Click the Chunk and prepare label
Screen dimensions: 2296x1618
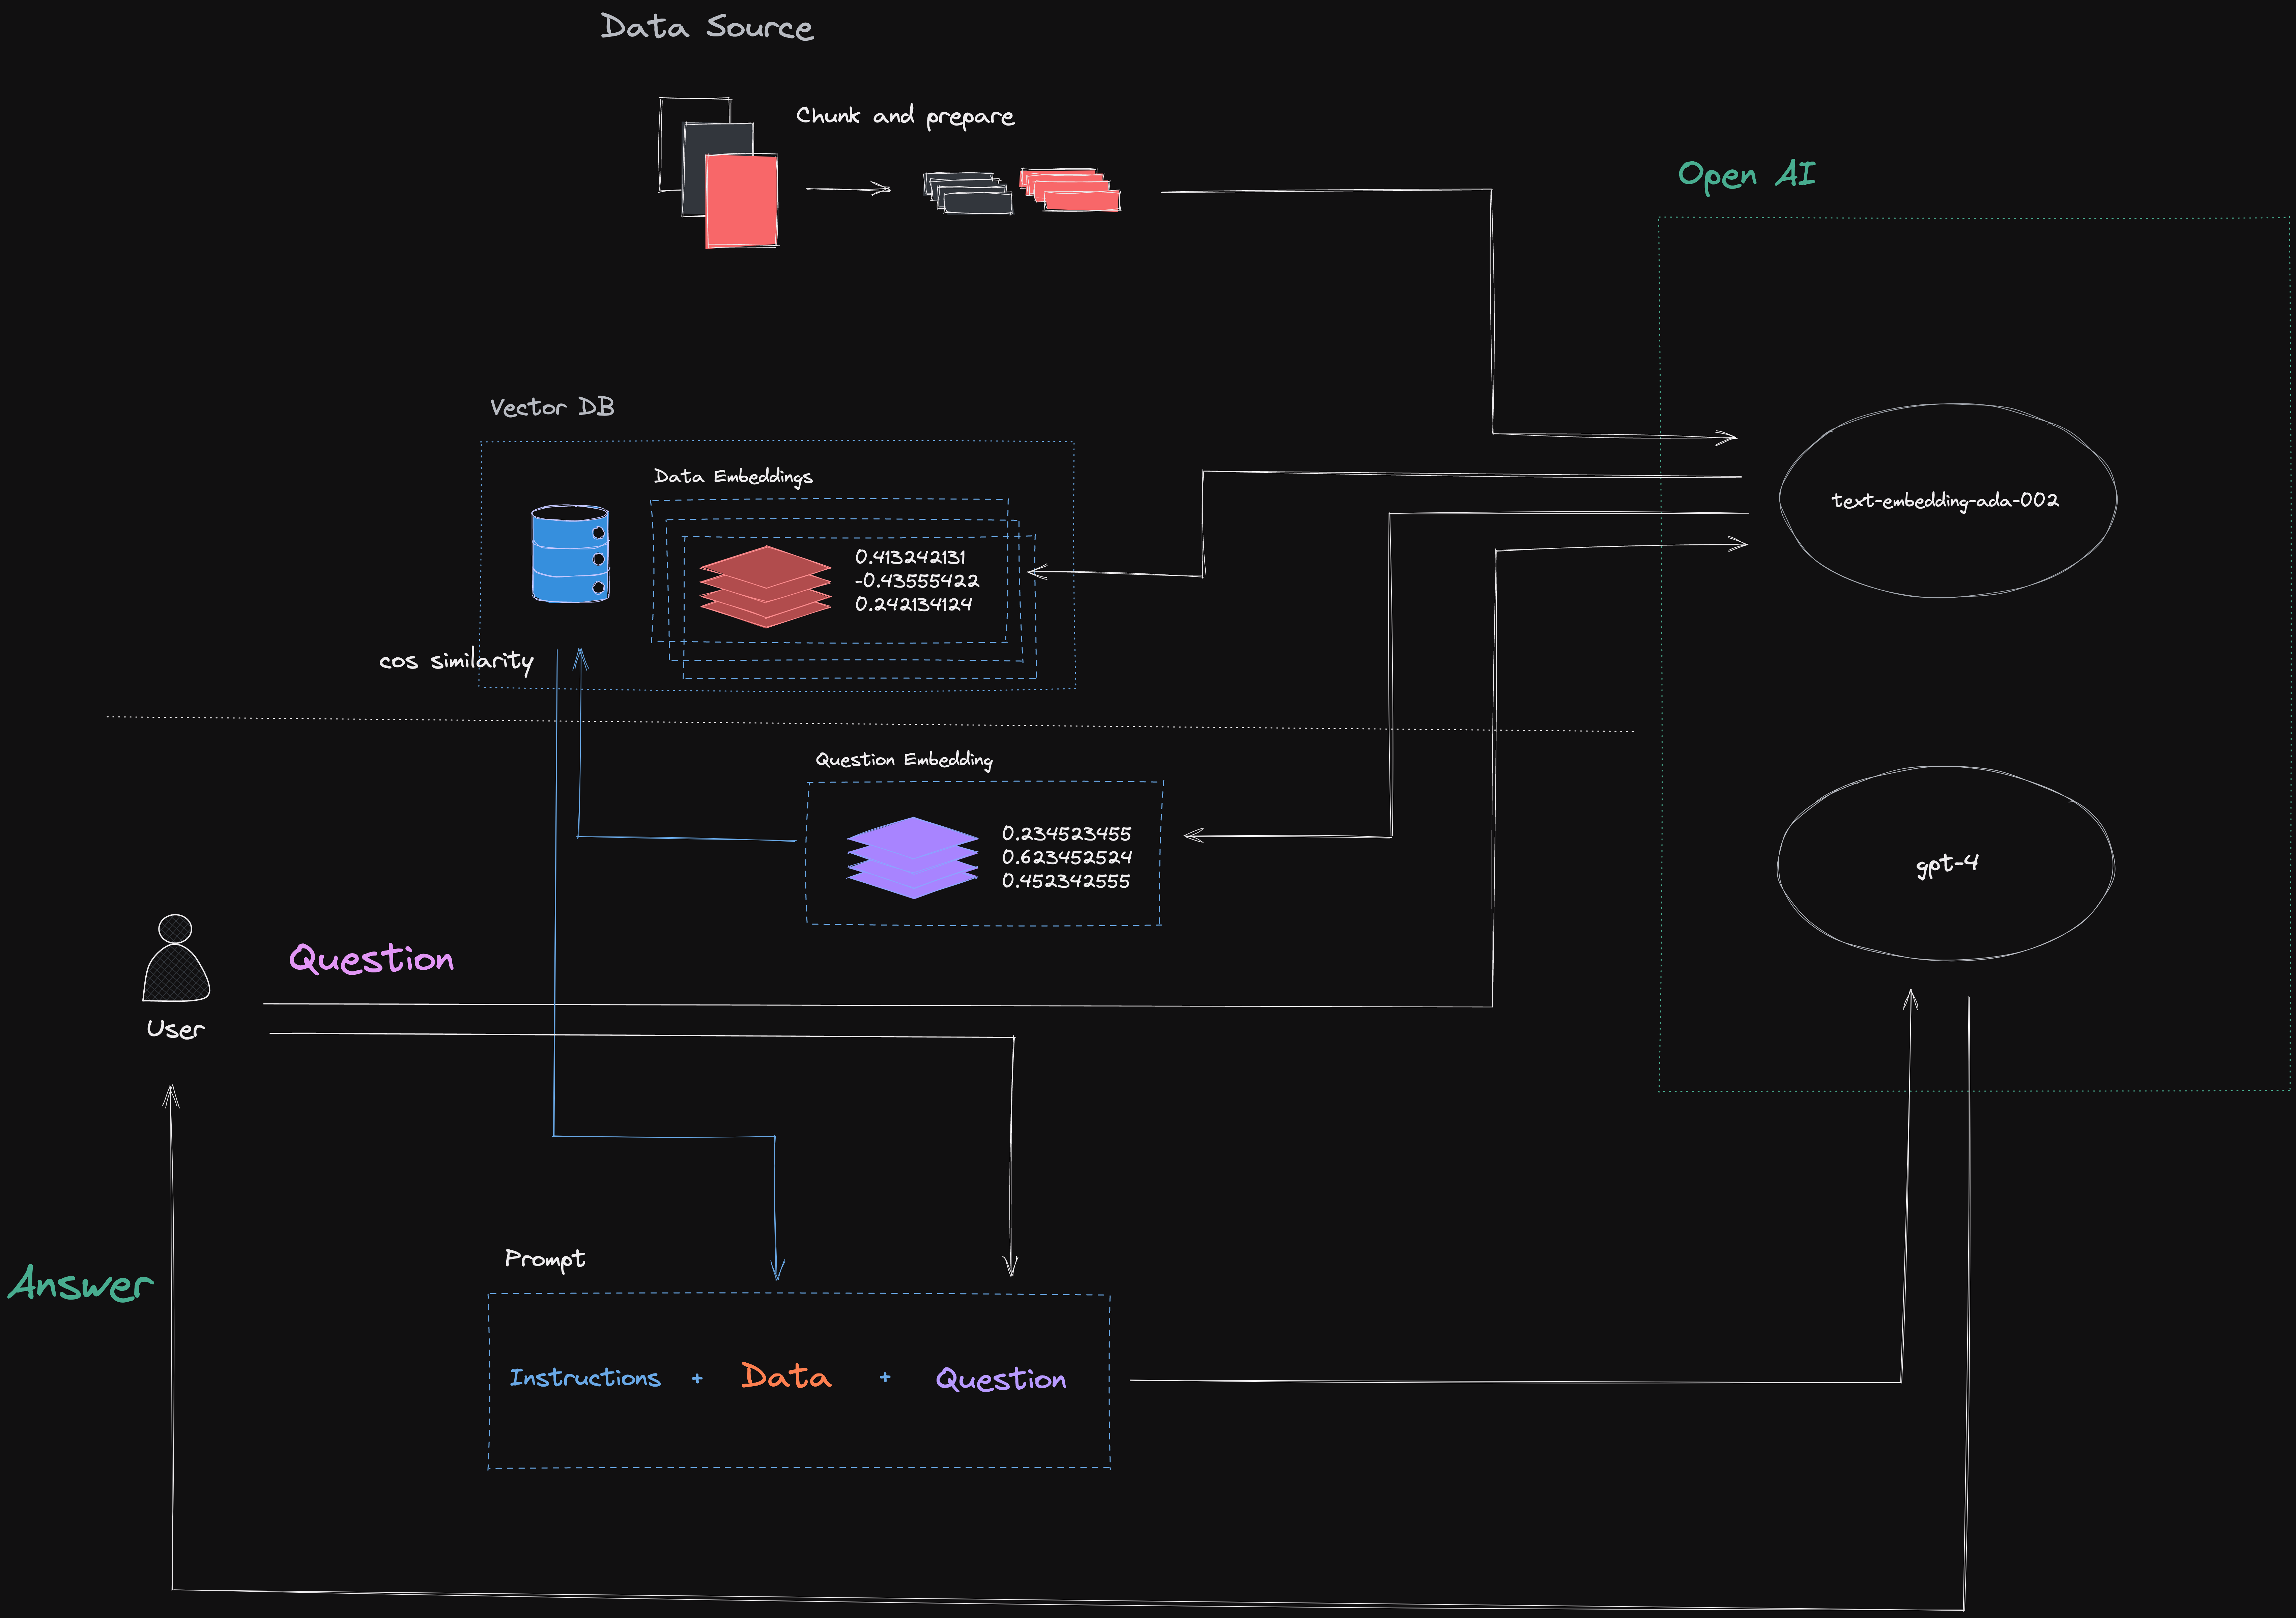(904, 116)
